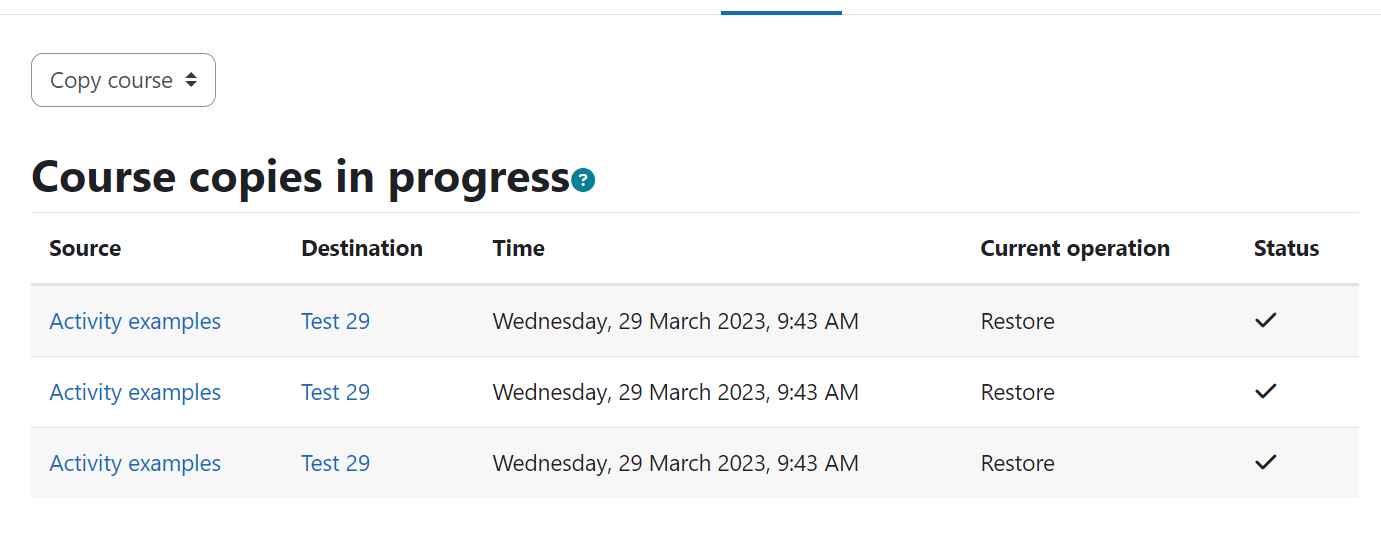Click the second row status checkmark
Image resolution: width=1381 pixels, height=533 pixels.
(x=1266, y=391)
